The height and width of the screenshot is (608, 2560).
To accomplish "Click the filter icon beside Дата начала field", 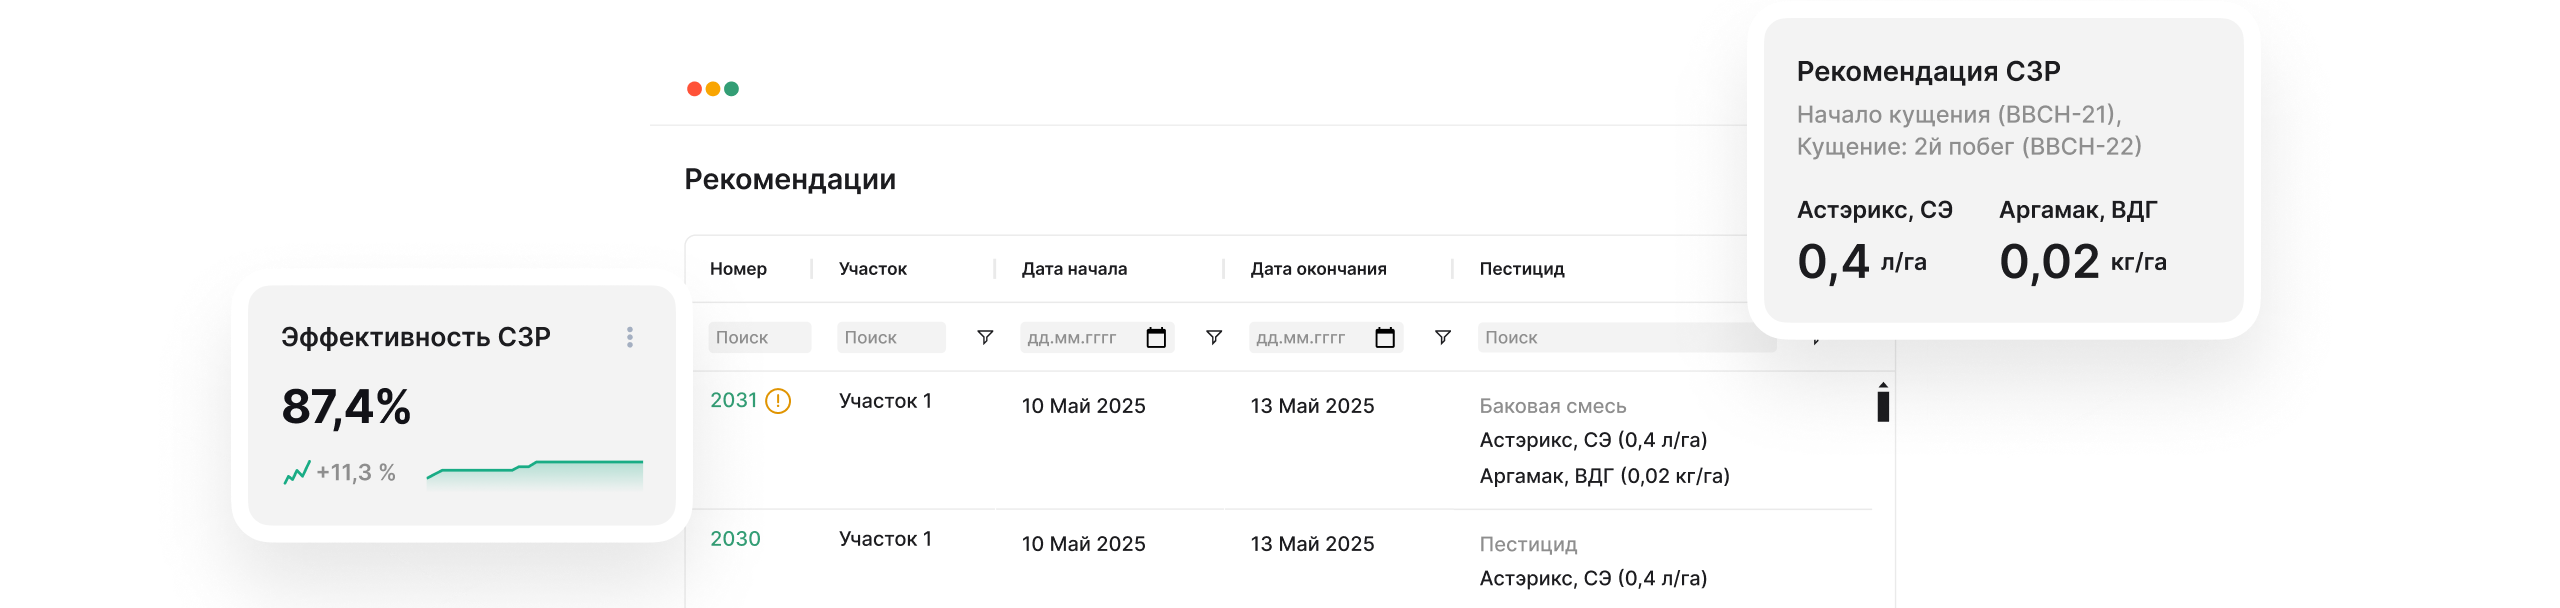I will (1214, 338).
